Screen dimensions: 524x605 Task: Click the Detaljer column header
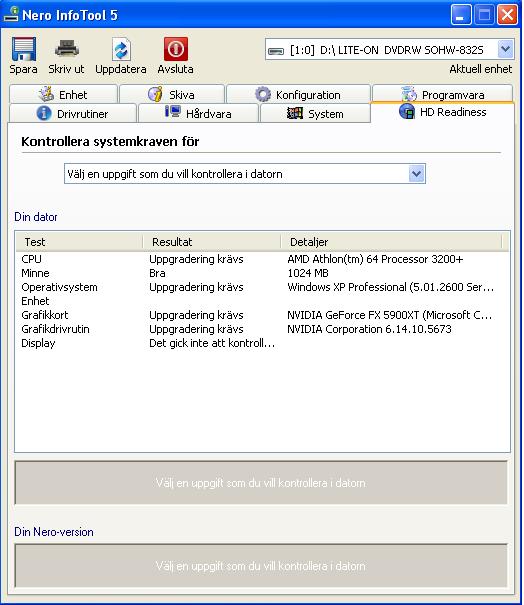pyautogui.click(x=391, y=242)
